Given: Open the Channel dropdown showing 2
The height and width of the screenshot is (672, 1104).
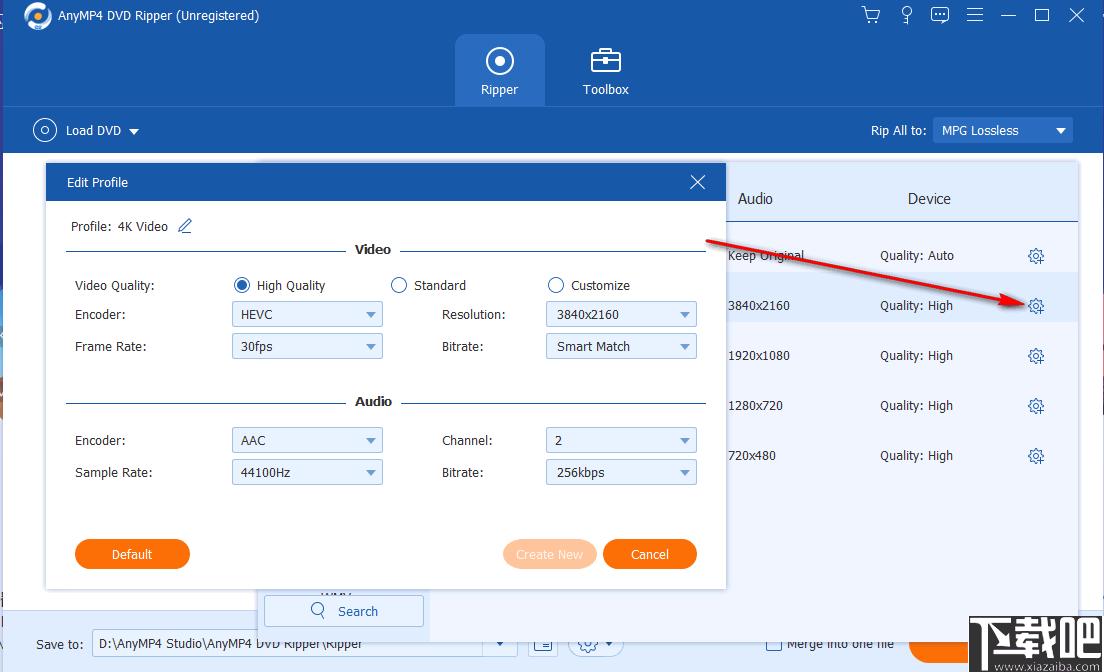Looking at the screenshot, I should [621, 440].
